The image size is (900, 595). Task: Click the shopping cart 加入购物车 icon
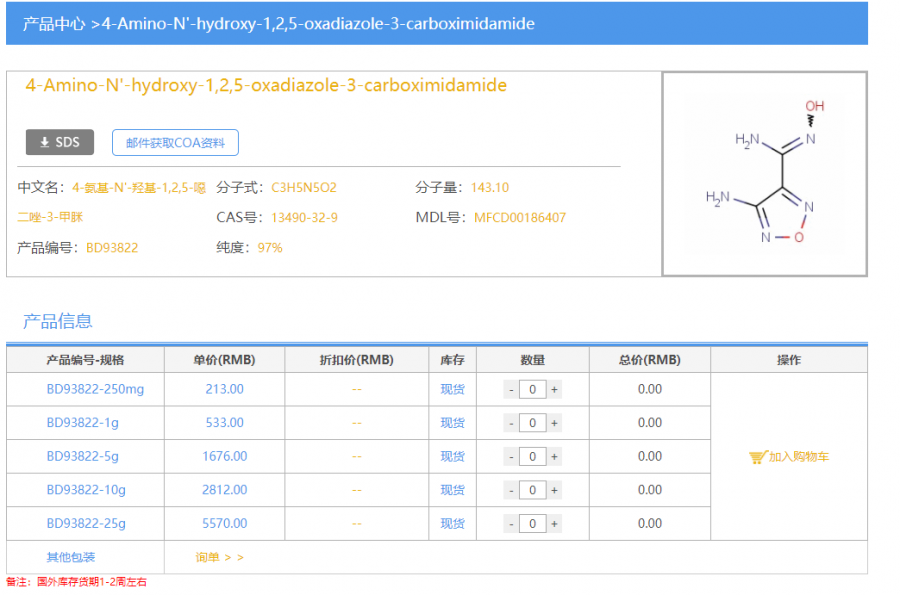[x=757, y=457]
